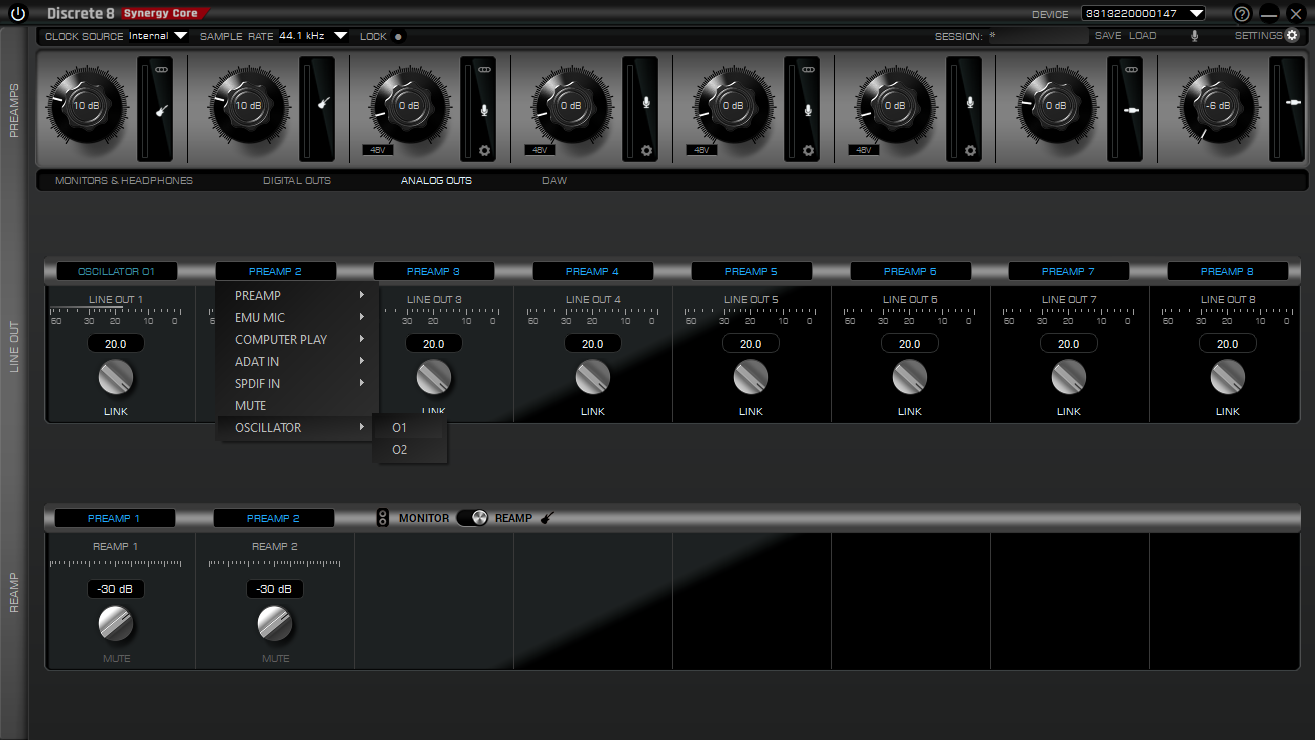Image resolution: width=1315 pixels, height=740 pixels.
Task: Click the -30 dB value box of Reamp 2
Action: (275, 589)
